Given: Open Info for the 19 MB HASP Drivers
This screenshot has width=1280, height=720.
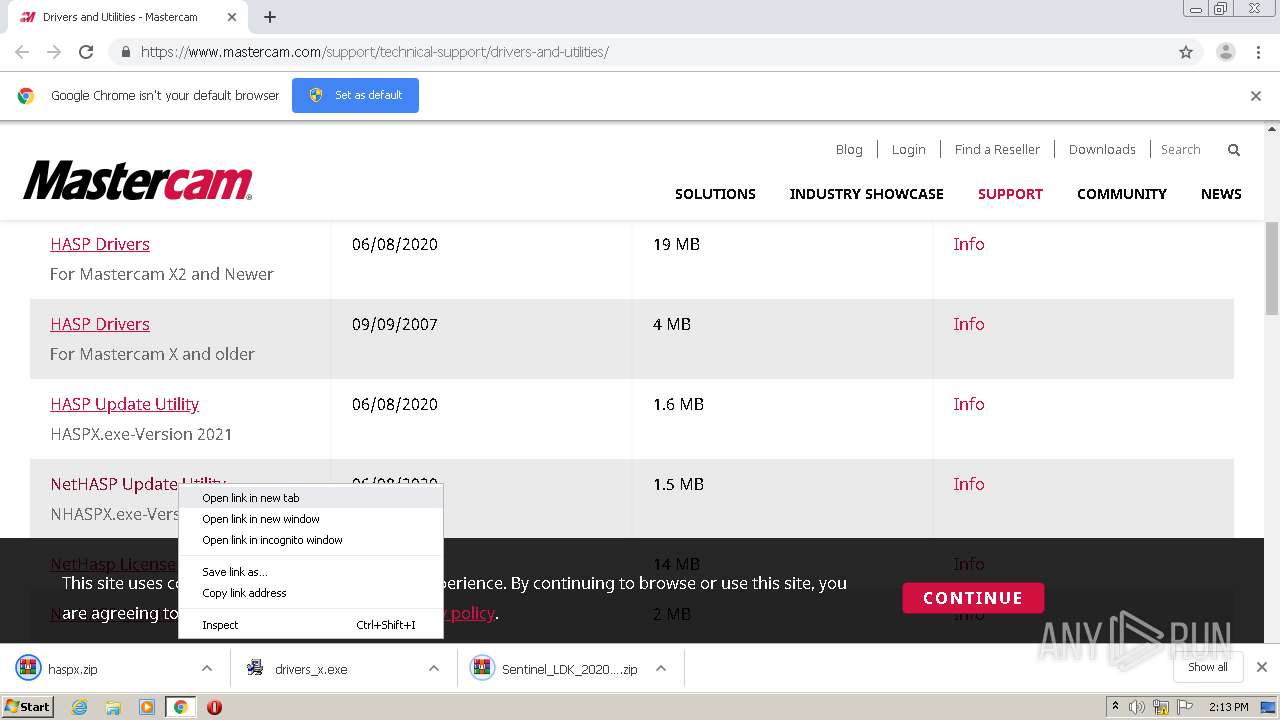Looking at the screenshot, I should click(x=969, y=244).
